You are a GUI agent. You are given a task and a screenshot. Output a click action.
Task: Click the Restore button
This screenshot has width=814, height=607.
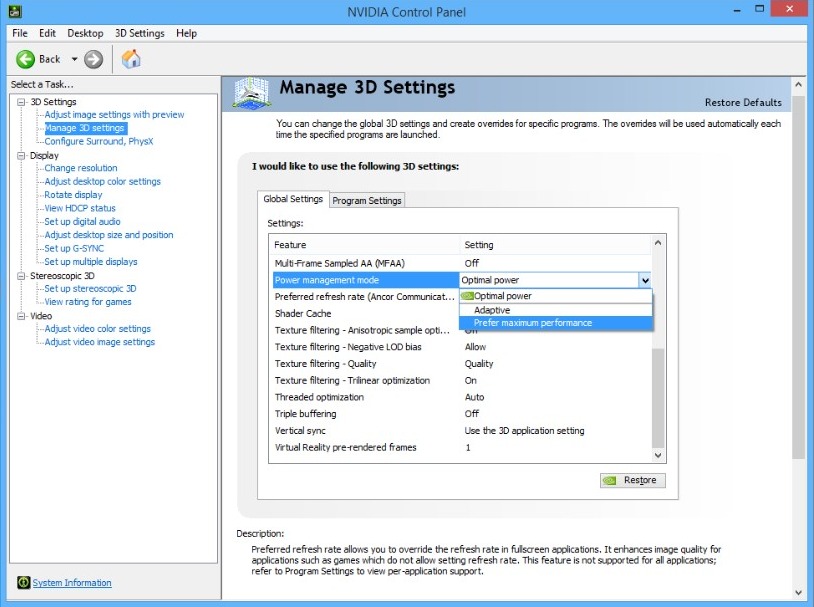(x=632, y=480)
